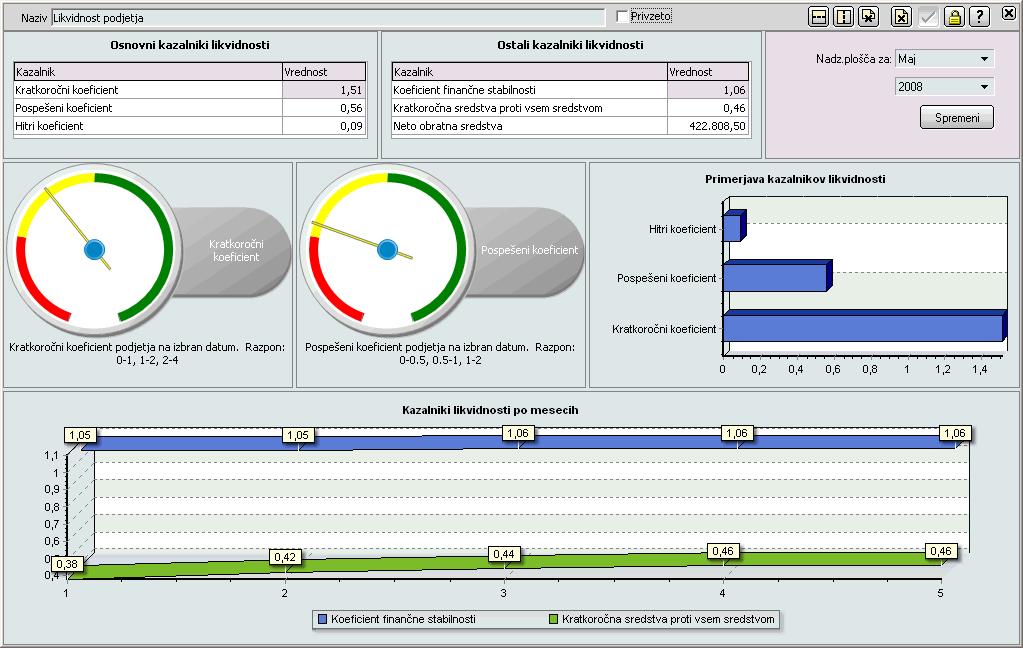Screen dimensions: 1023x648
Task: Click the delete document icon
Action: coord(902,16)
